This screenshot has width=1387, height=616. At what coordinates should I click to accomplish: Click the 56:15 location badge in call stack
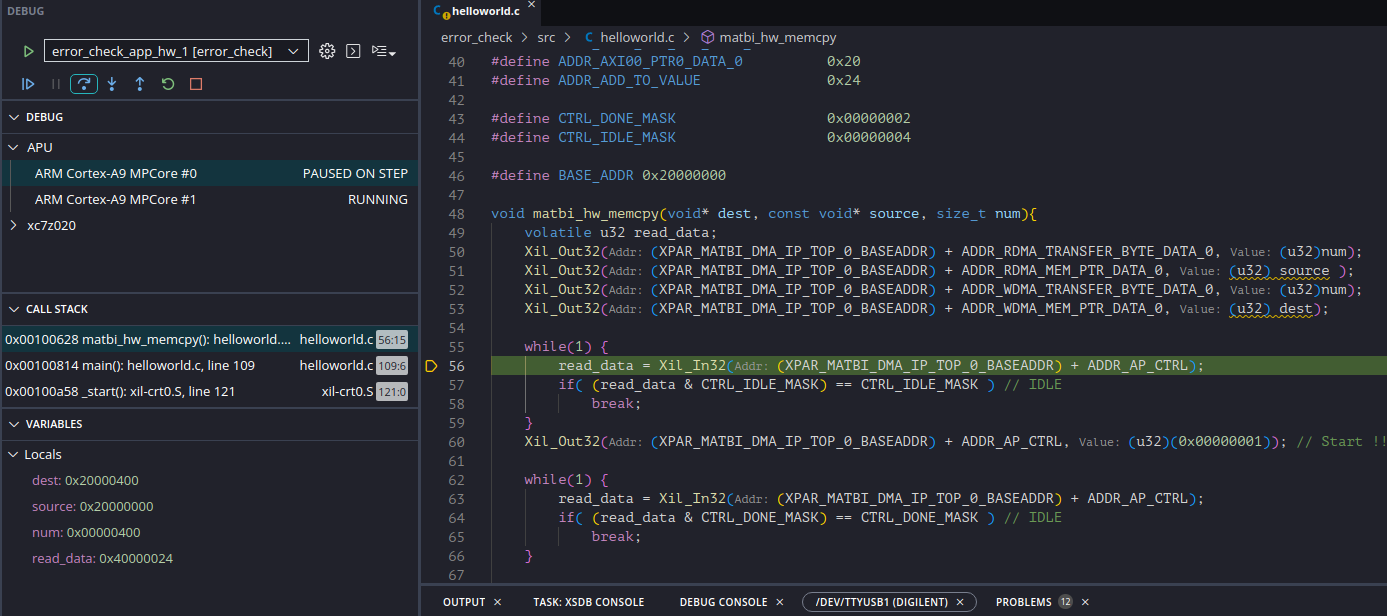[x=392, y=339]
